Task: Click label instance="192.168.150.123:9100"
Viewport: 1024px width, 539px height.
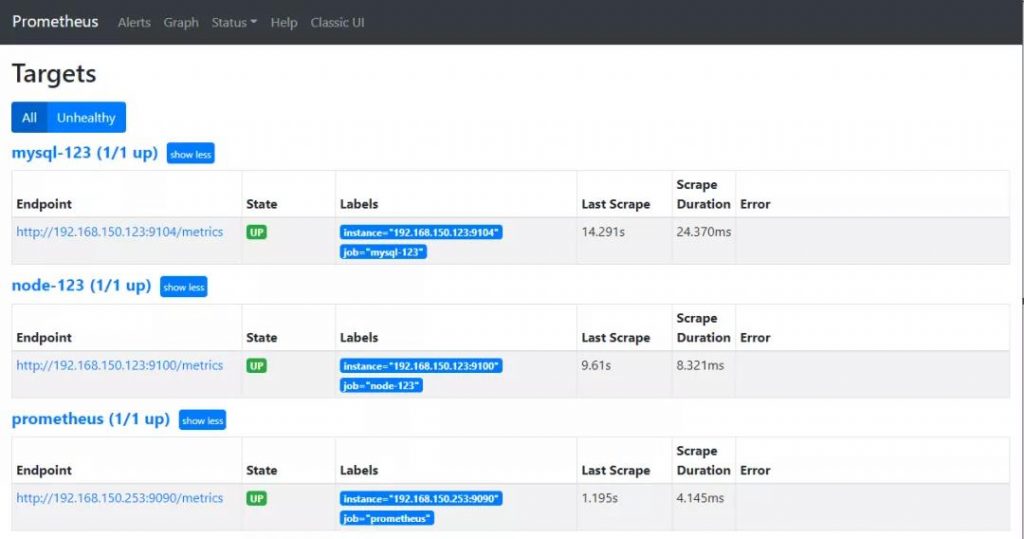Action: pyautogui.click(x=421, y=366)
